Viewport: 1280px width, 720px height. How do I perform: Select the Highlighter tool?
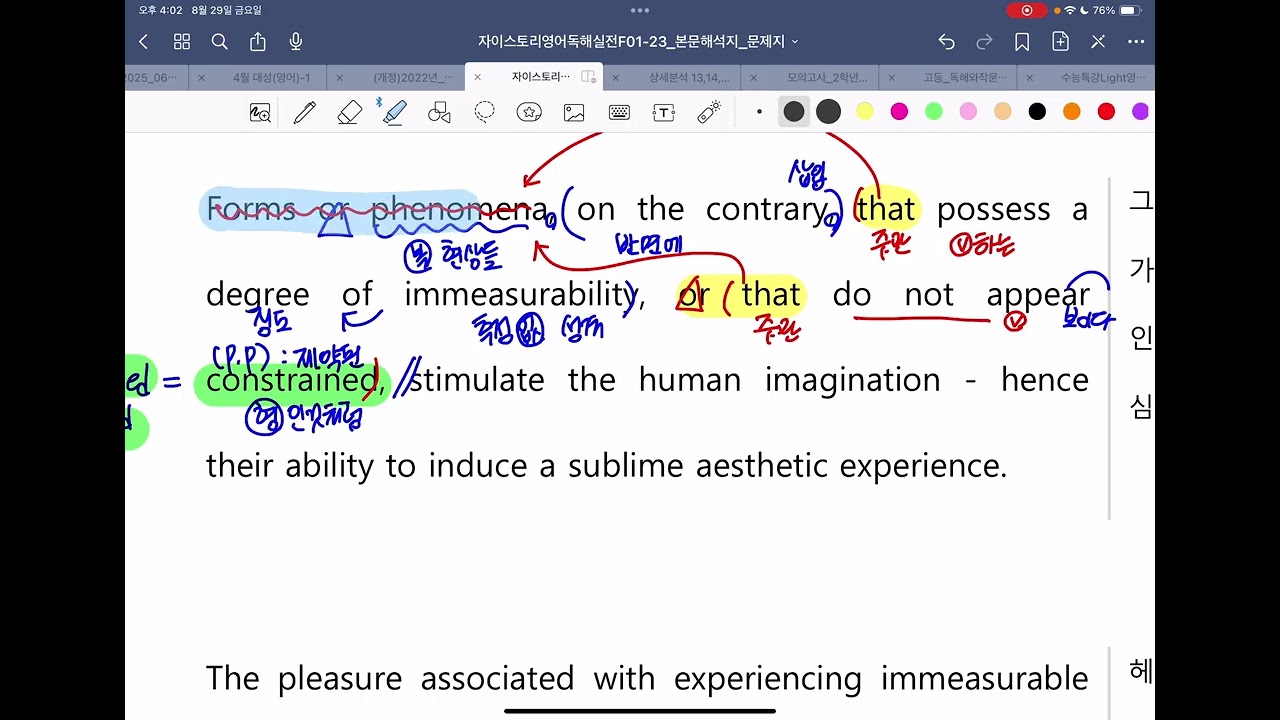click(x=394, y=112)
